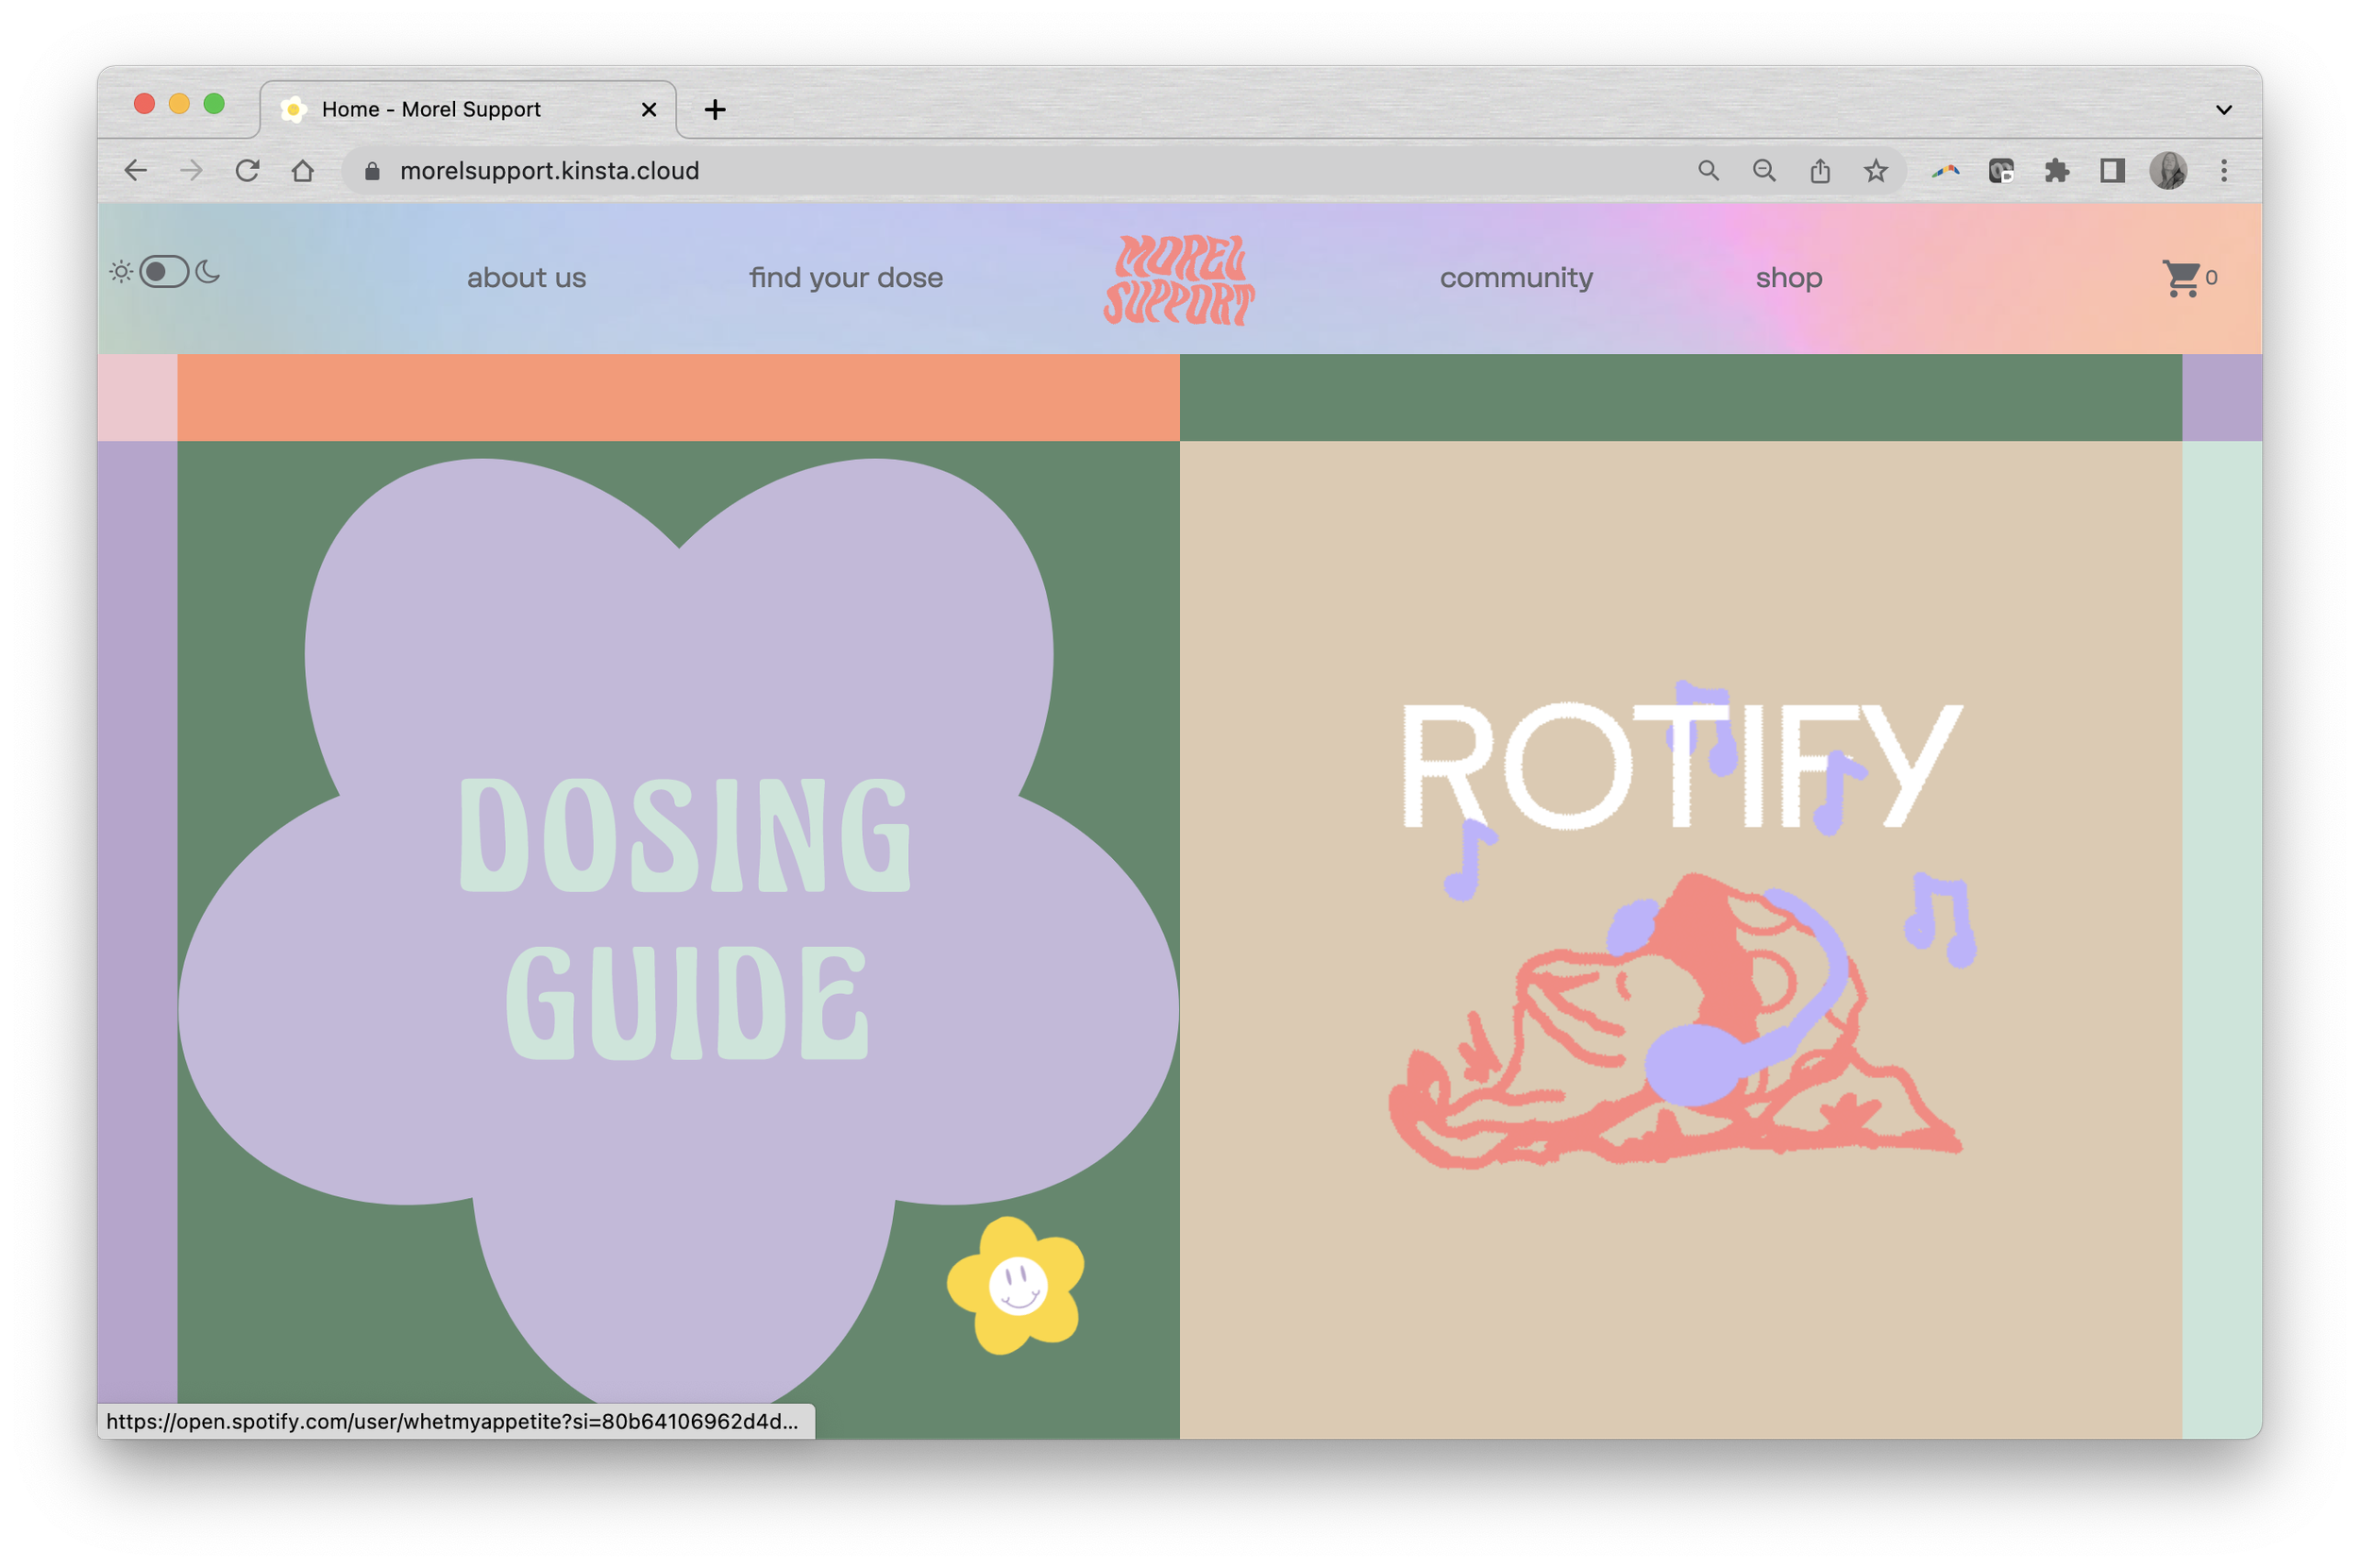Click the zoom-out magnifier icon
2360x1568 pixels.
(x=1765, y=171)
